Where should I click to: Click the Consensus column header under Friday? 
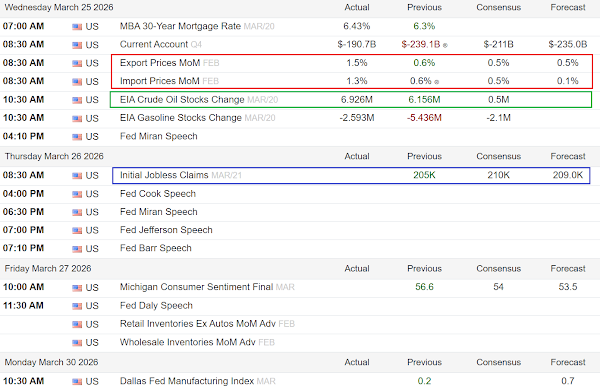(499, 269)
